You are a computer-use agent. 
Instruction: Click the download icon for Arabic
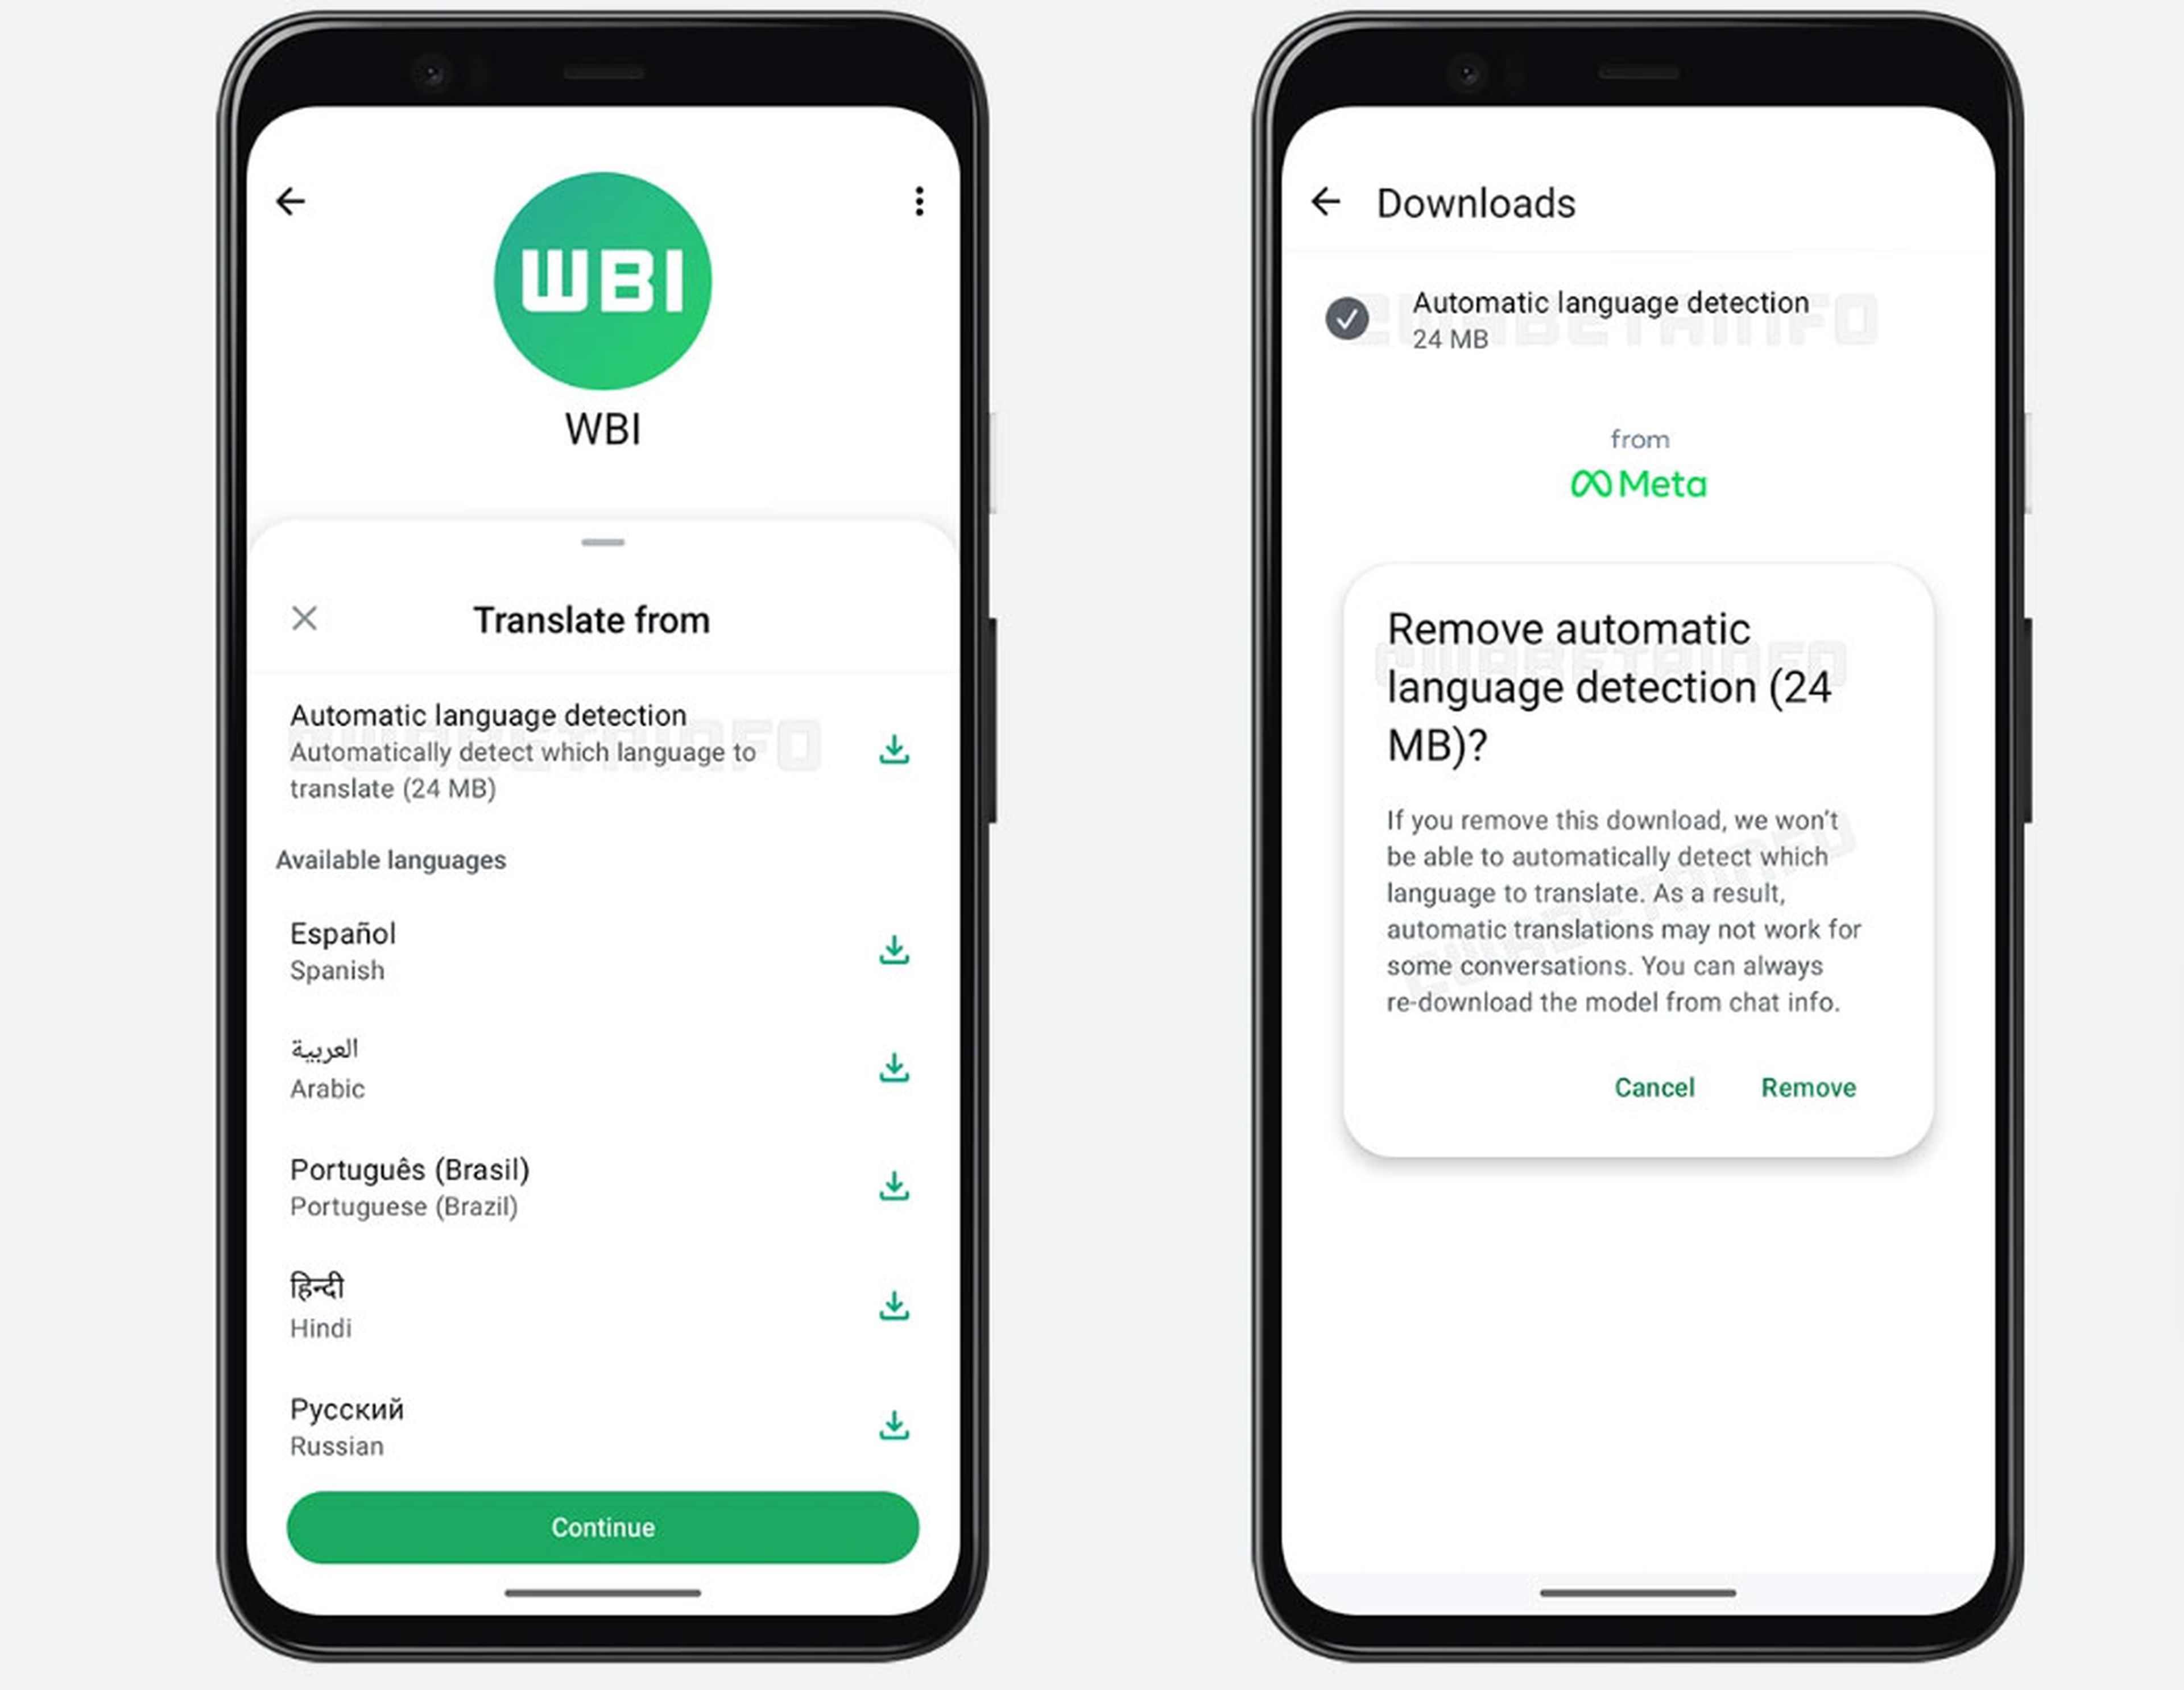897,1064
